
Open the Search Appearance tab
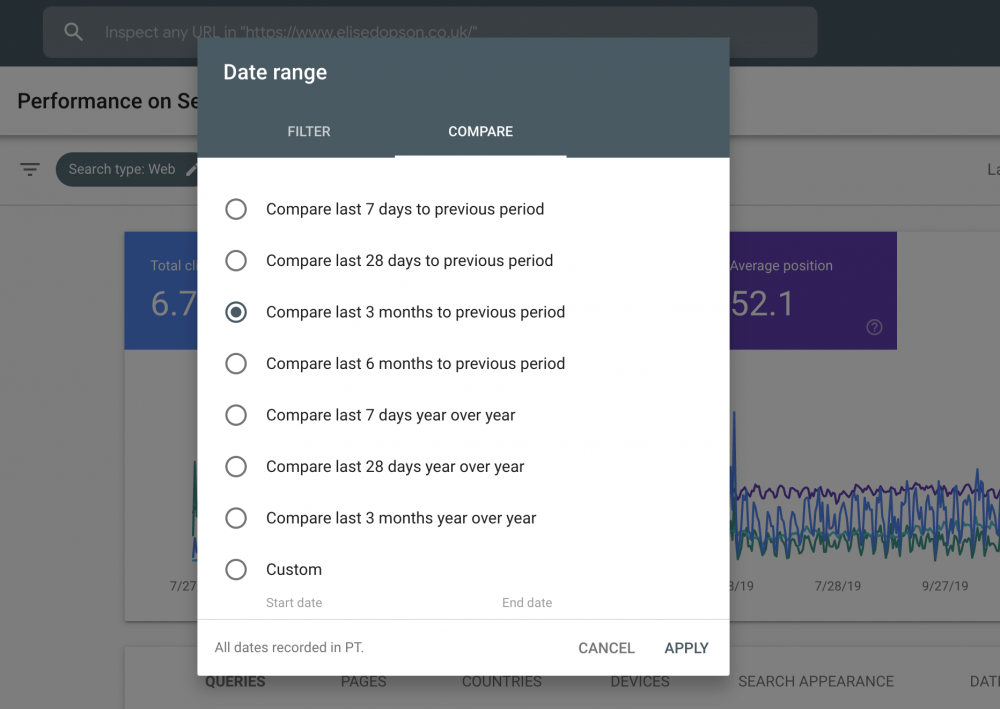point(816,681)
